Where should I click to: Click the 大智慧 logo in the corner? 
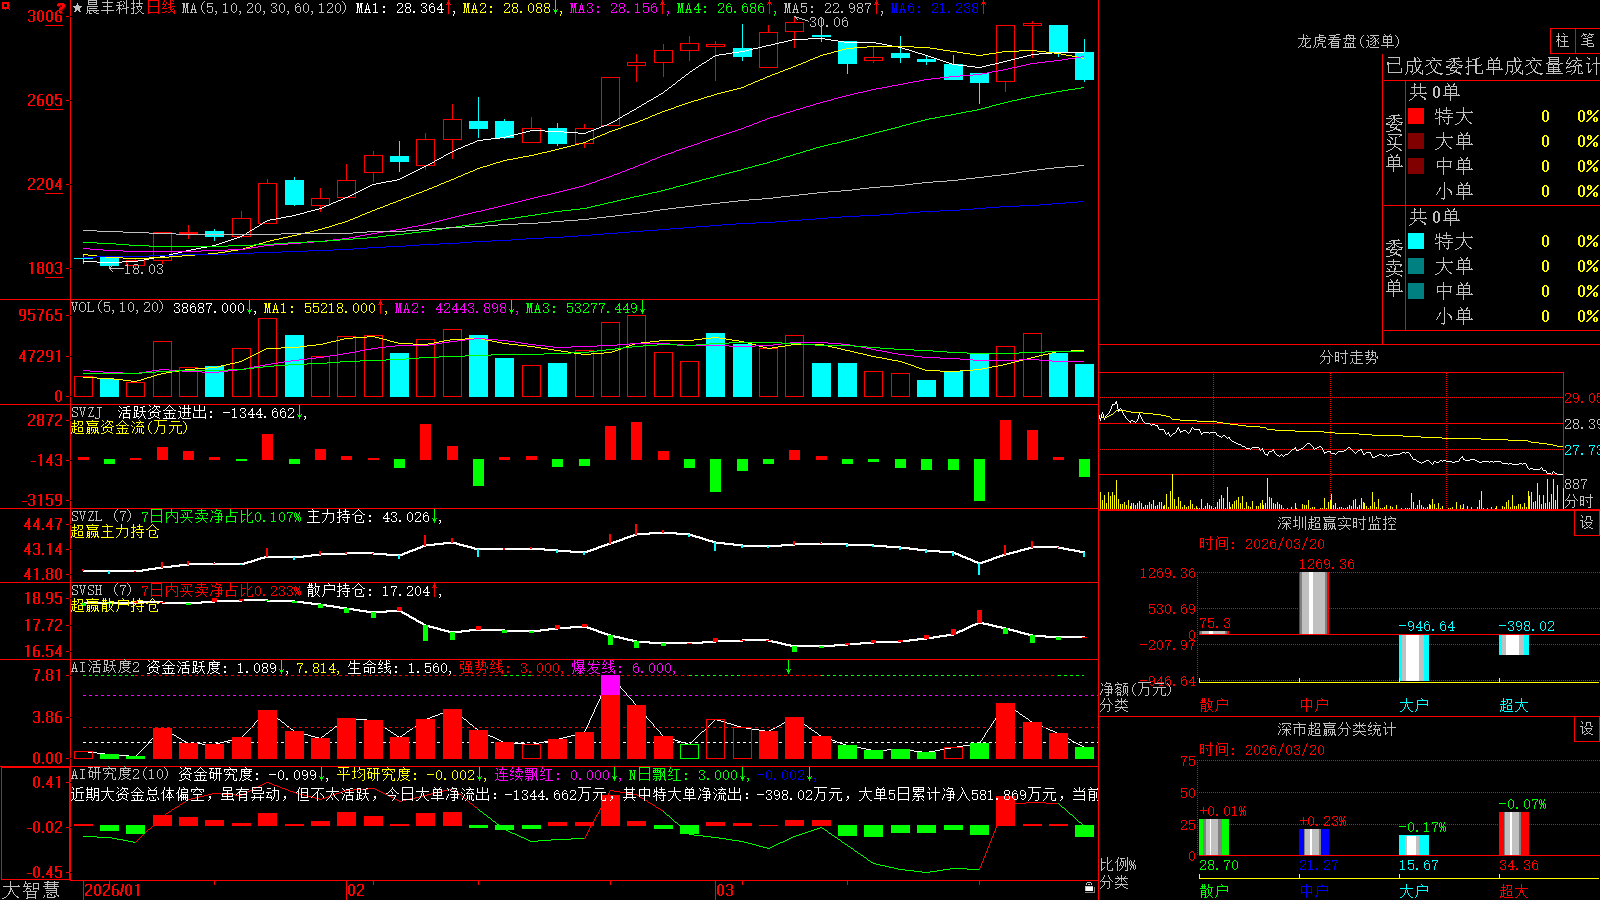(31, 890)
